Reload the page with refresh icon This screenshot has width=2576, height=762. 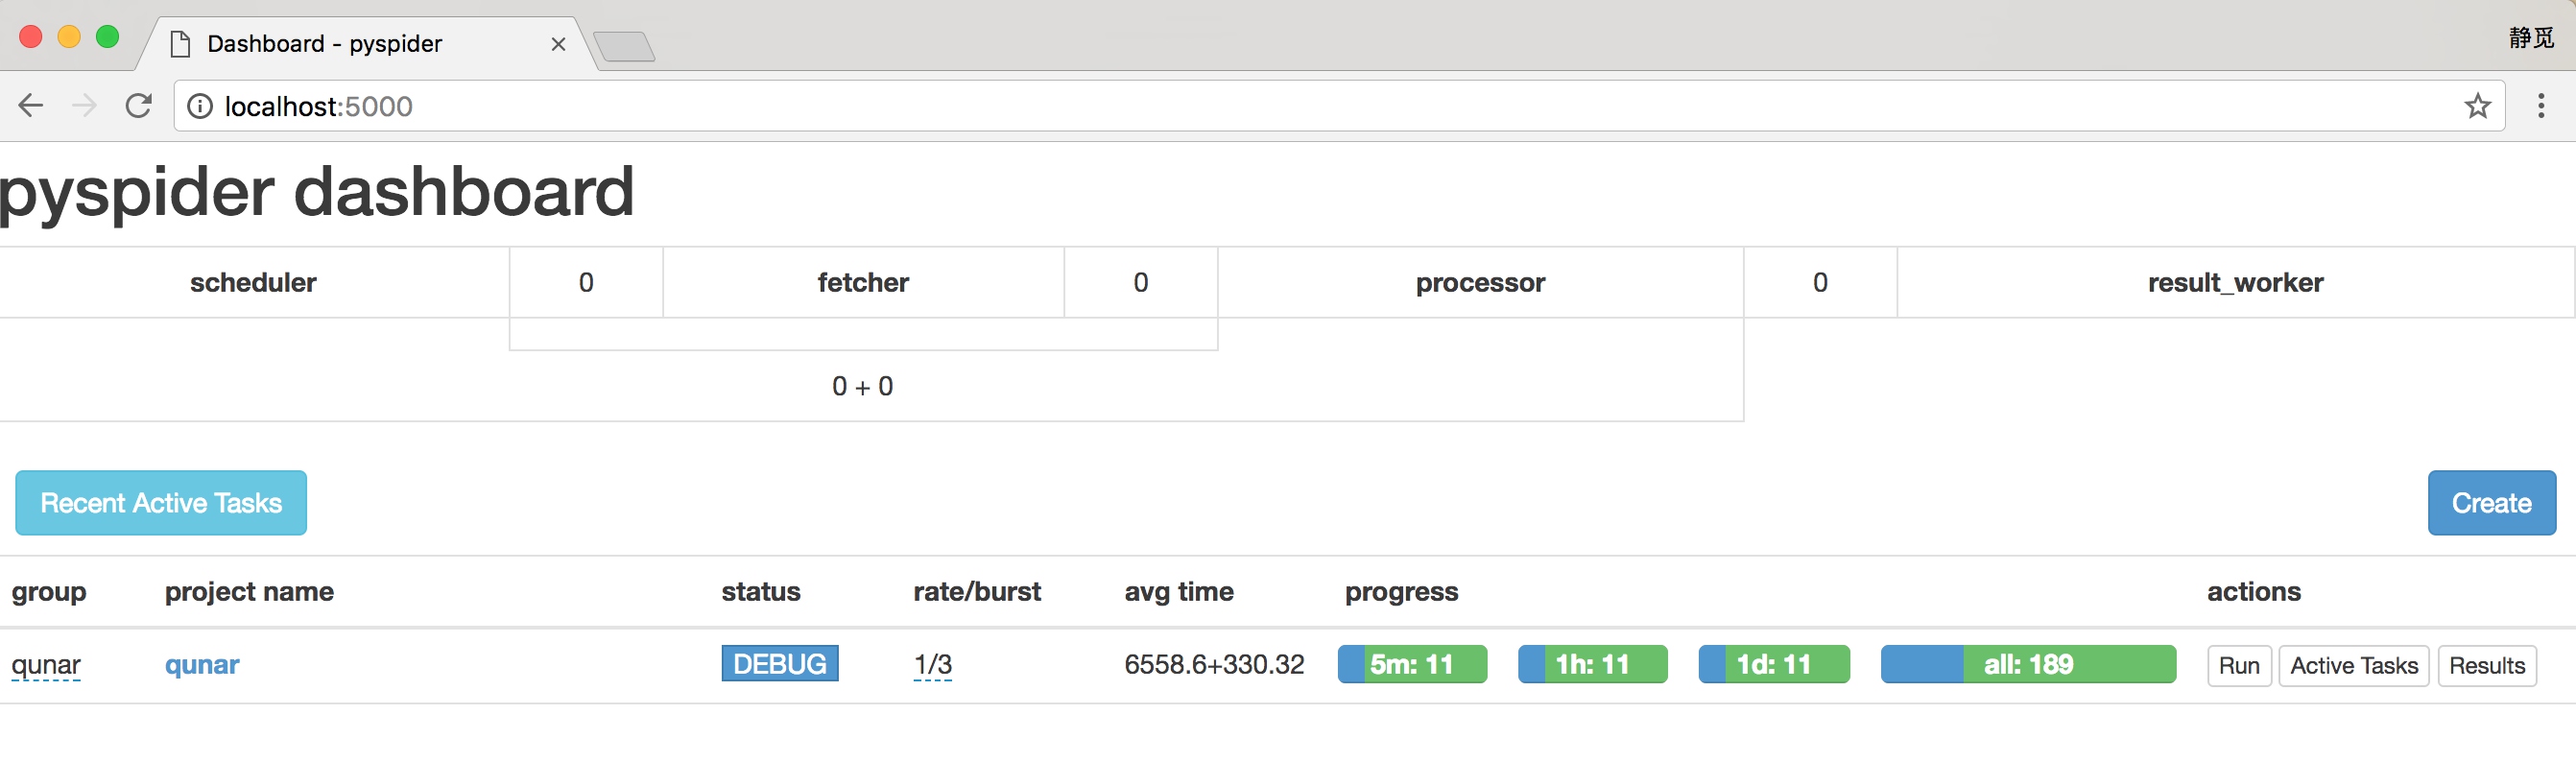pos(139,106)
